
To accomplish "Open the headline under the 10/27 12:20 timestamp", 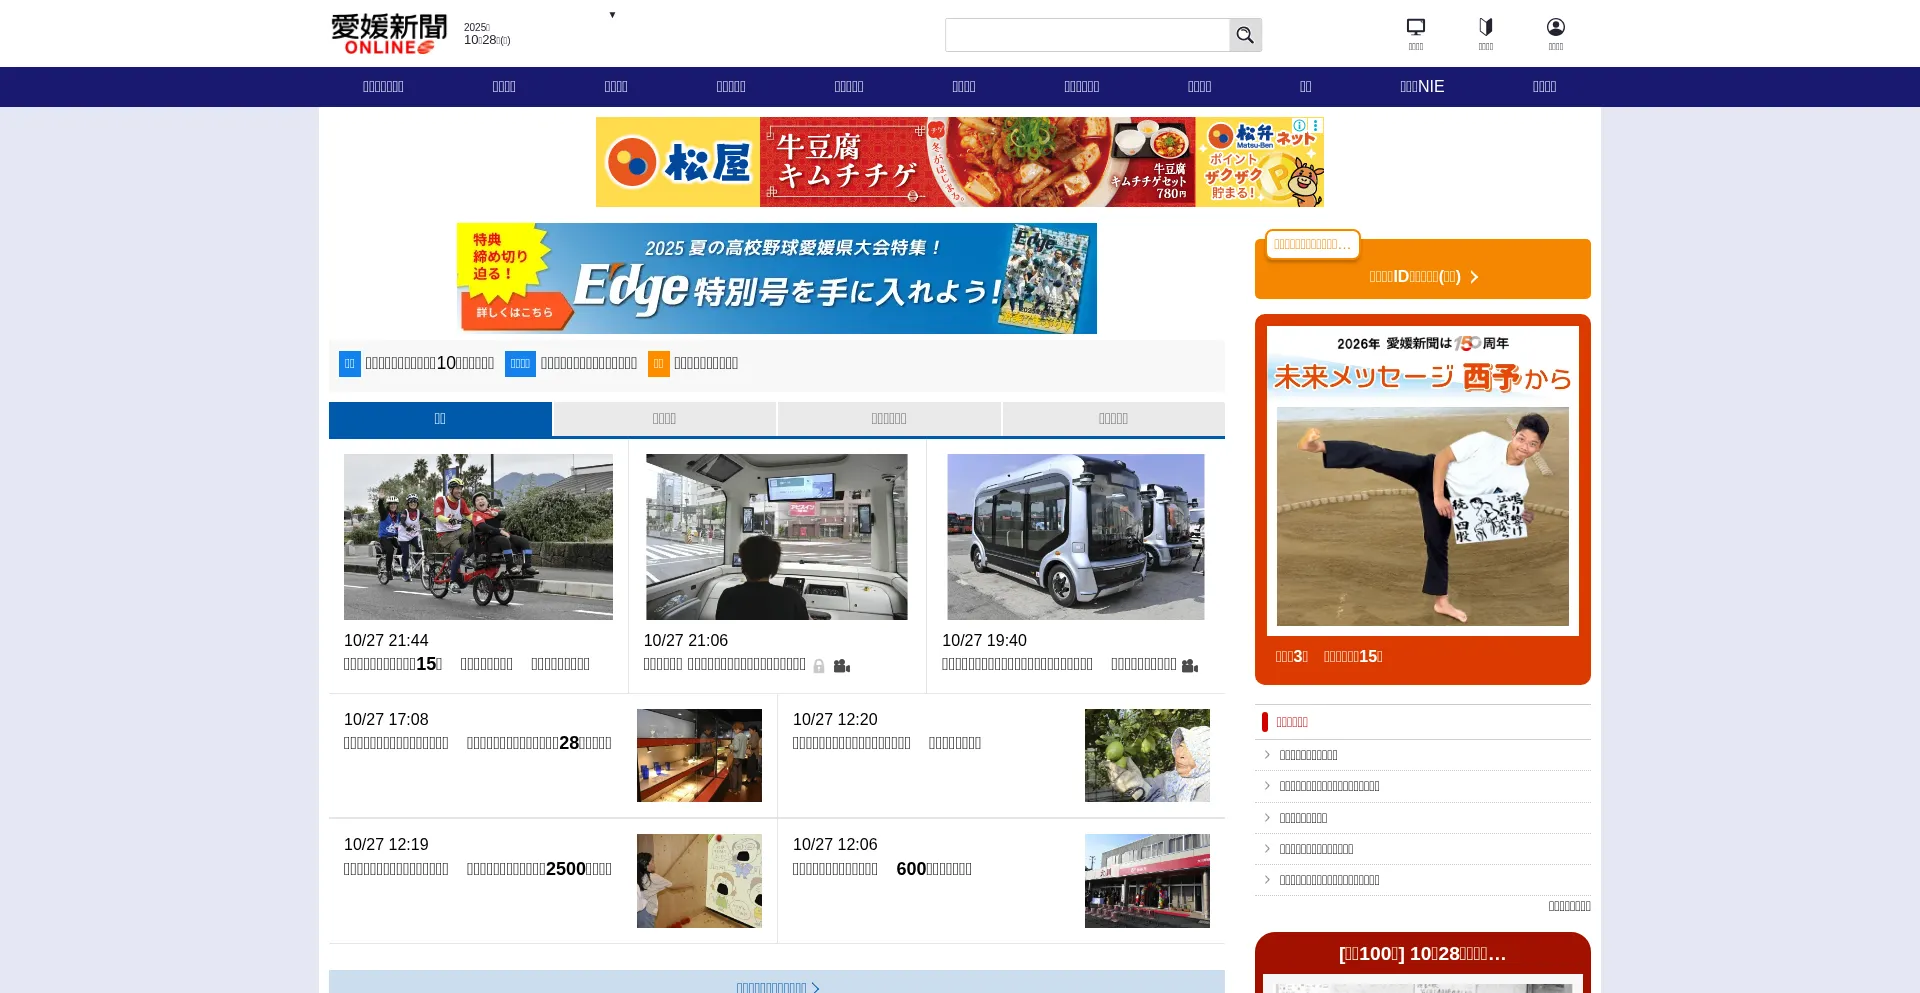I will [x=887, y=743].
